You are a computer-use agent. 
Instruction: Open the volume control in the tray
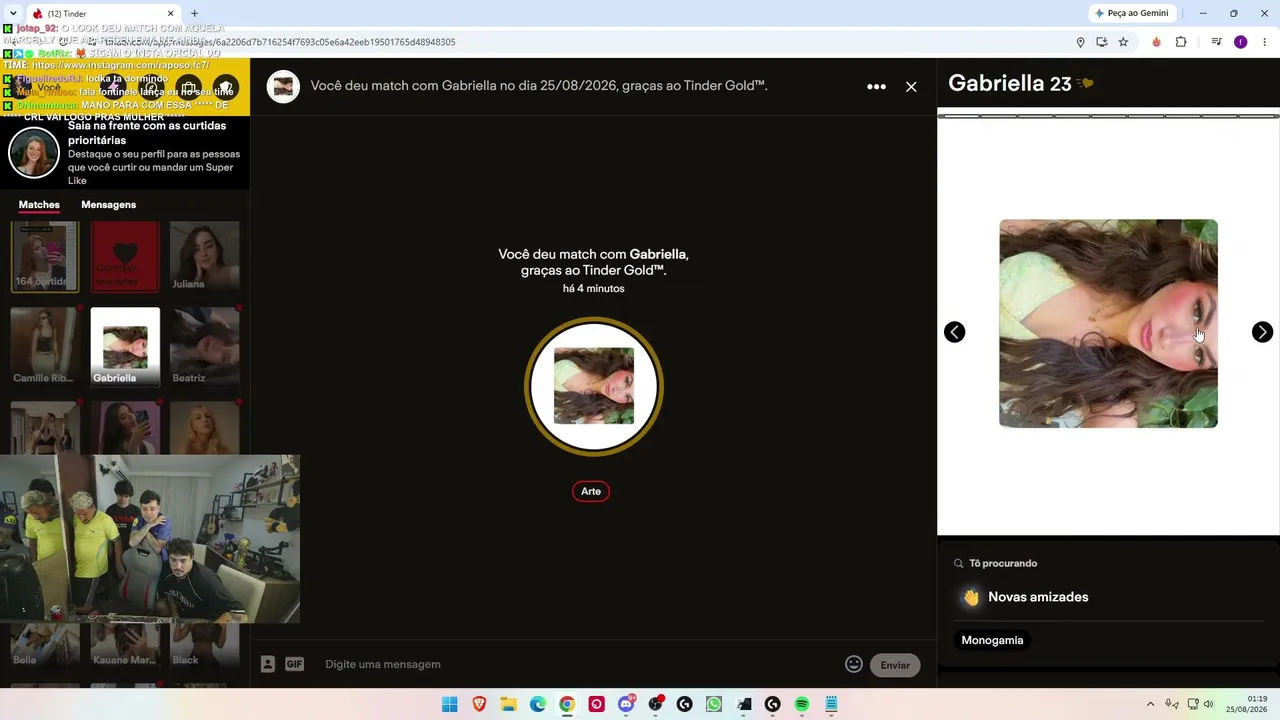click(1208, 704)
